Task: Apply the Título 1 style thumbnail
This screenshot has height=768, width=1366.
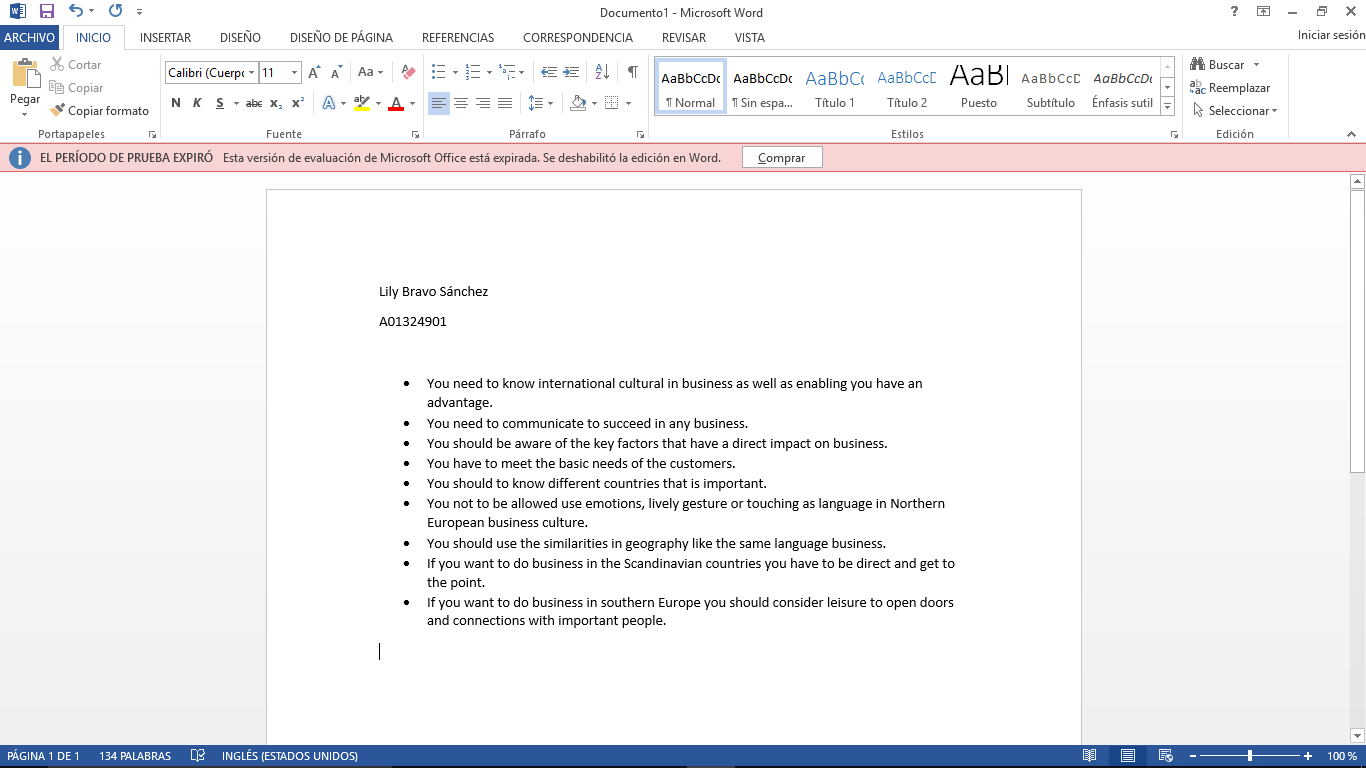Action: [835, 88]
